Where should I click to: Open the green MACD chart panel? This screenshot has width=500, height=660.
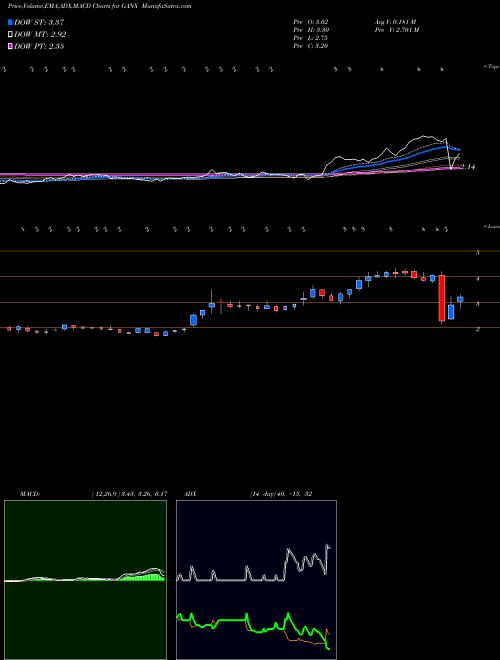click(x=85, y=580)
